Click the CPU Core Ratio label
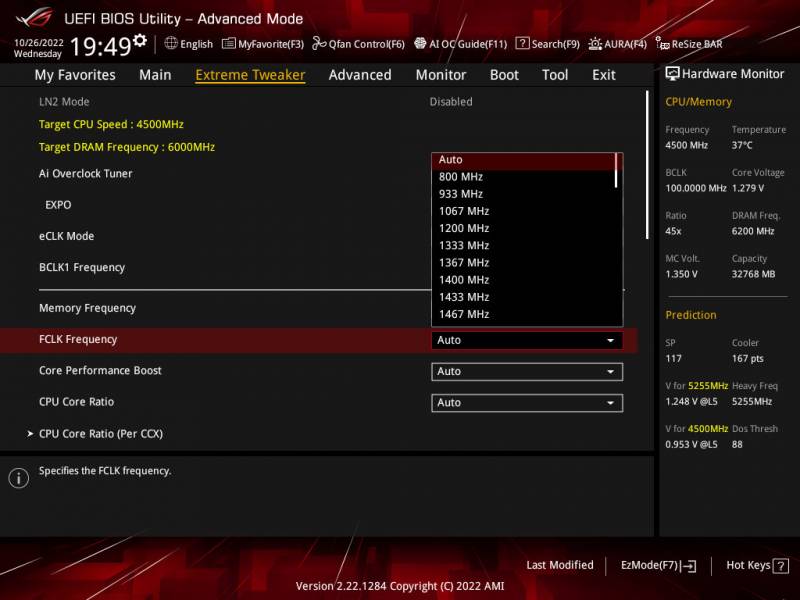 (x=76, y=402)
